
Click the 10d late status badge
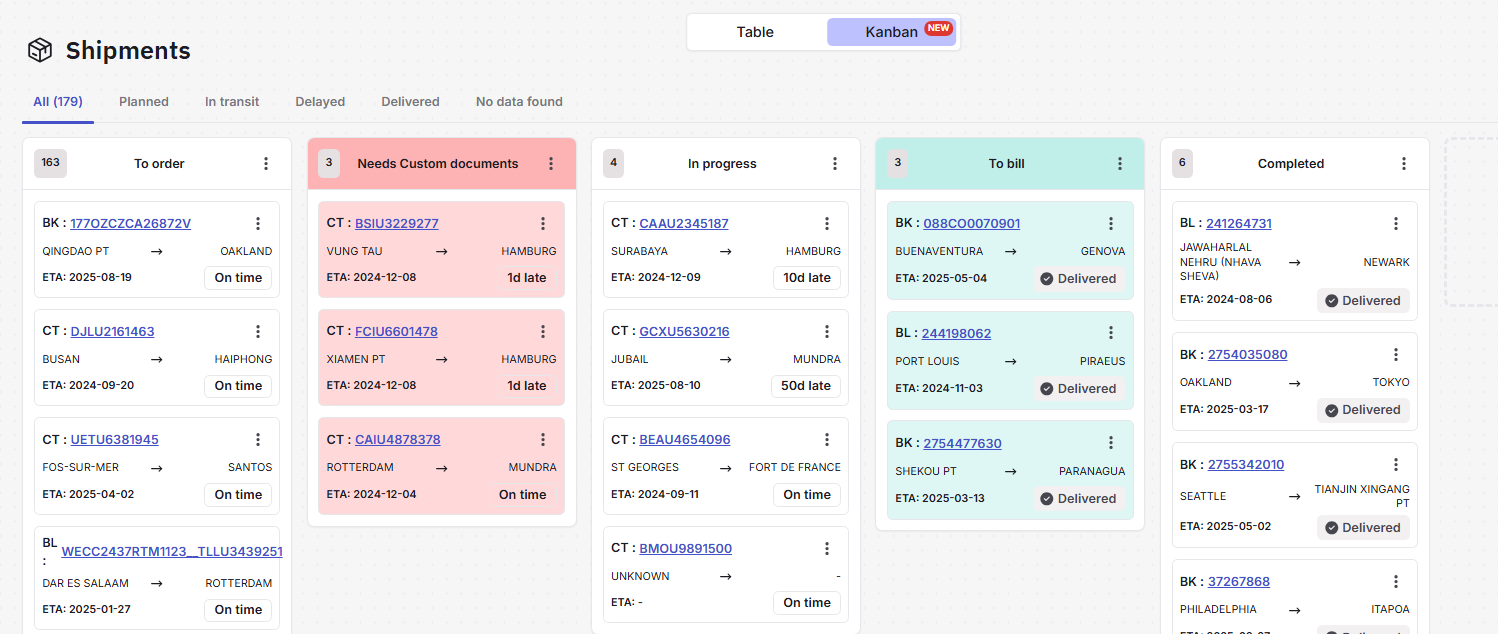807,278
